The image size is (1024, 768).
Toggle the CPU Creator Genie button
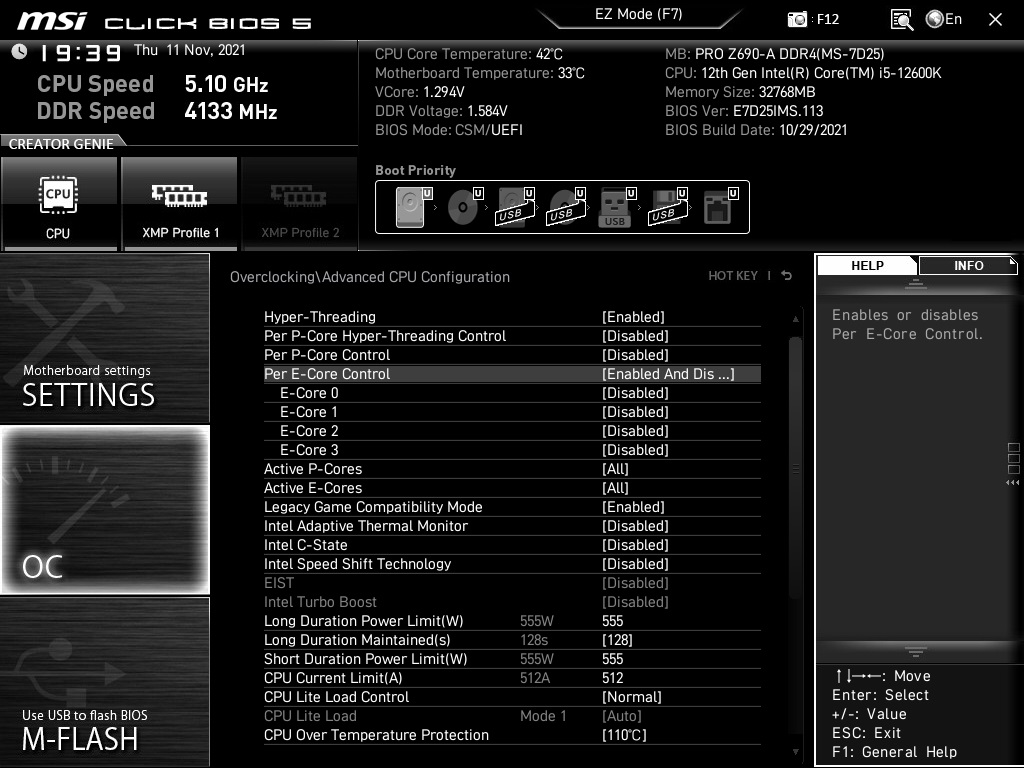click(59, 204)
